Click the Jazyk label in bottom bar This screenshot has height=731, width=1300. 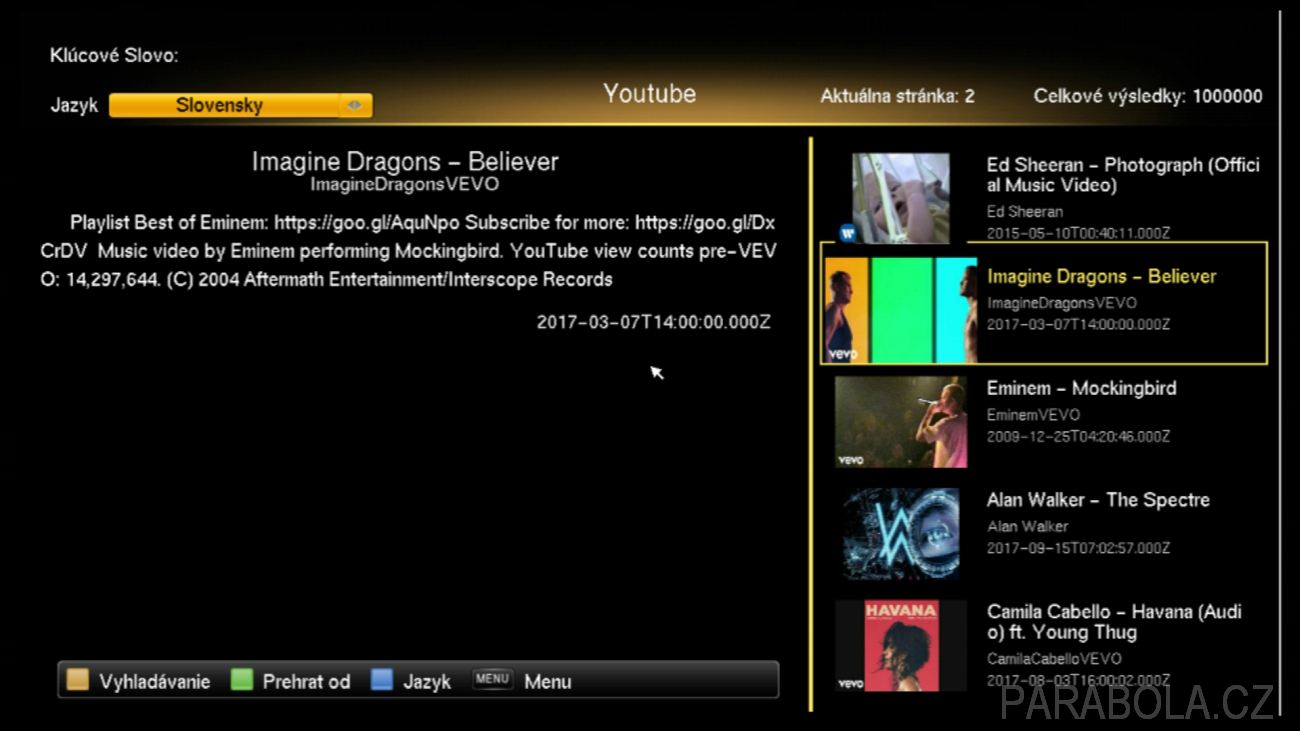click(x=427, y=682)
